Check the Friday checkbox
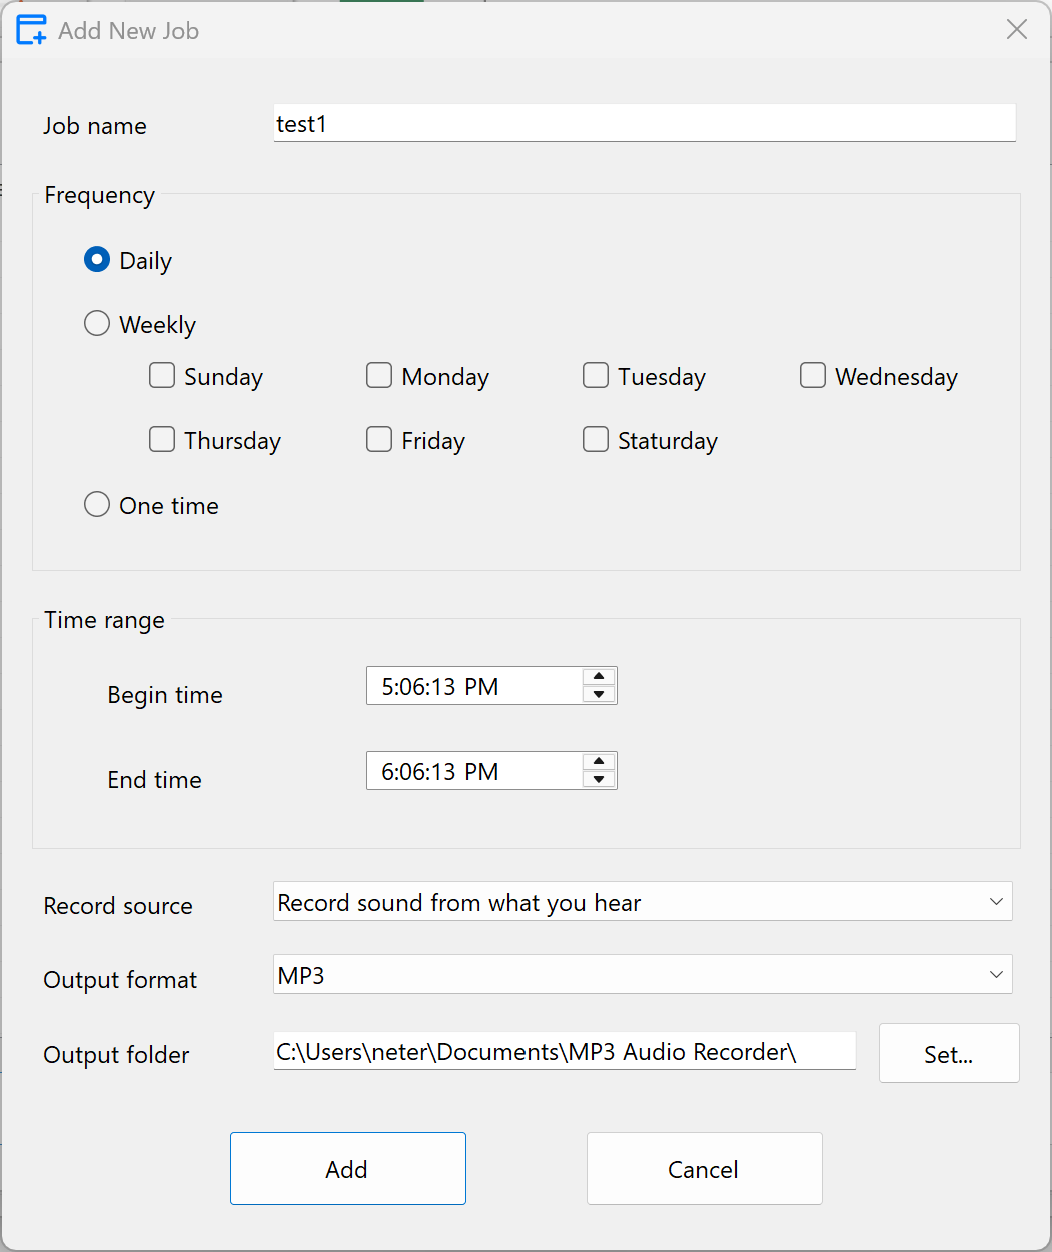The width and height of the screenshot is (1052, 1252). tap(378, 439)
